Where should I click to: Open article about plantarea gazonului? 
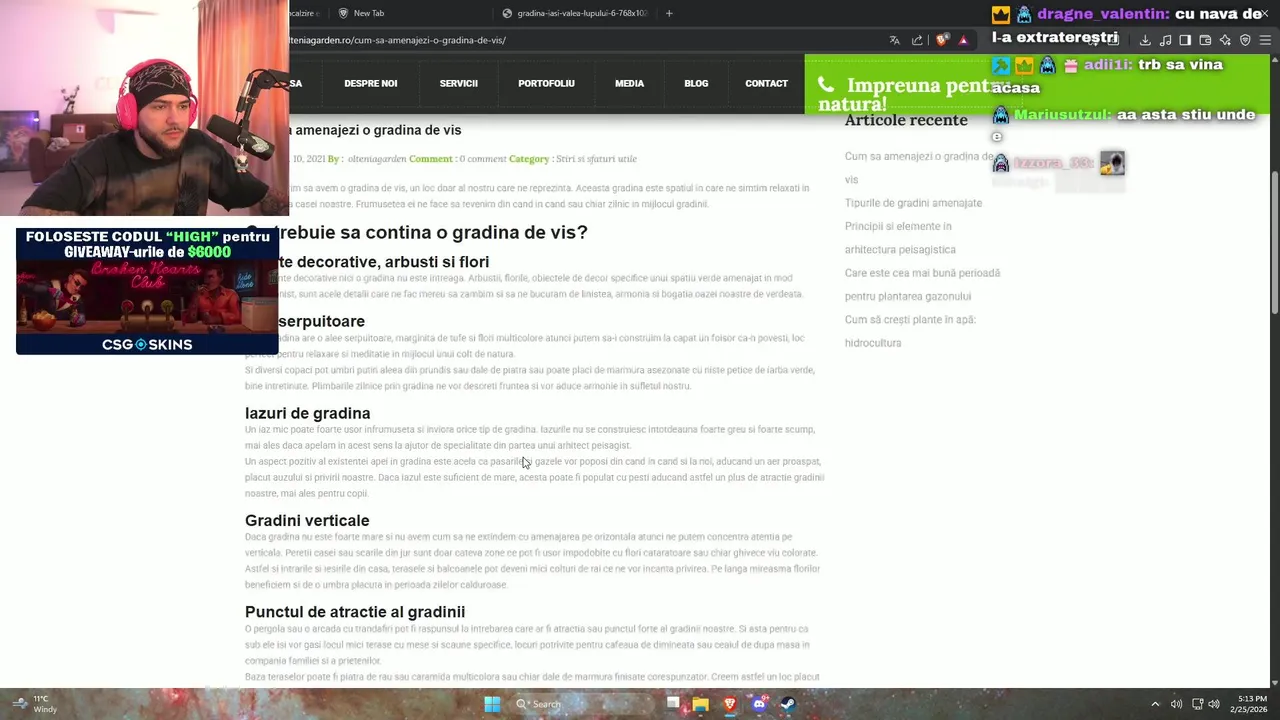[x=922, y=284]
